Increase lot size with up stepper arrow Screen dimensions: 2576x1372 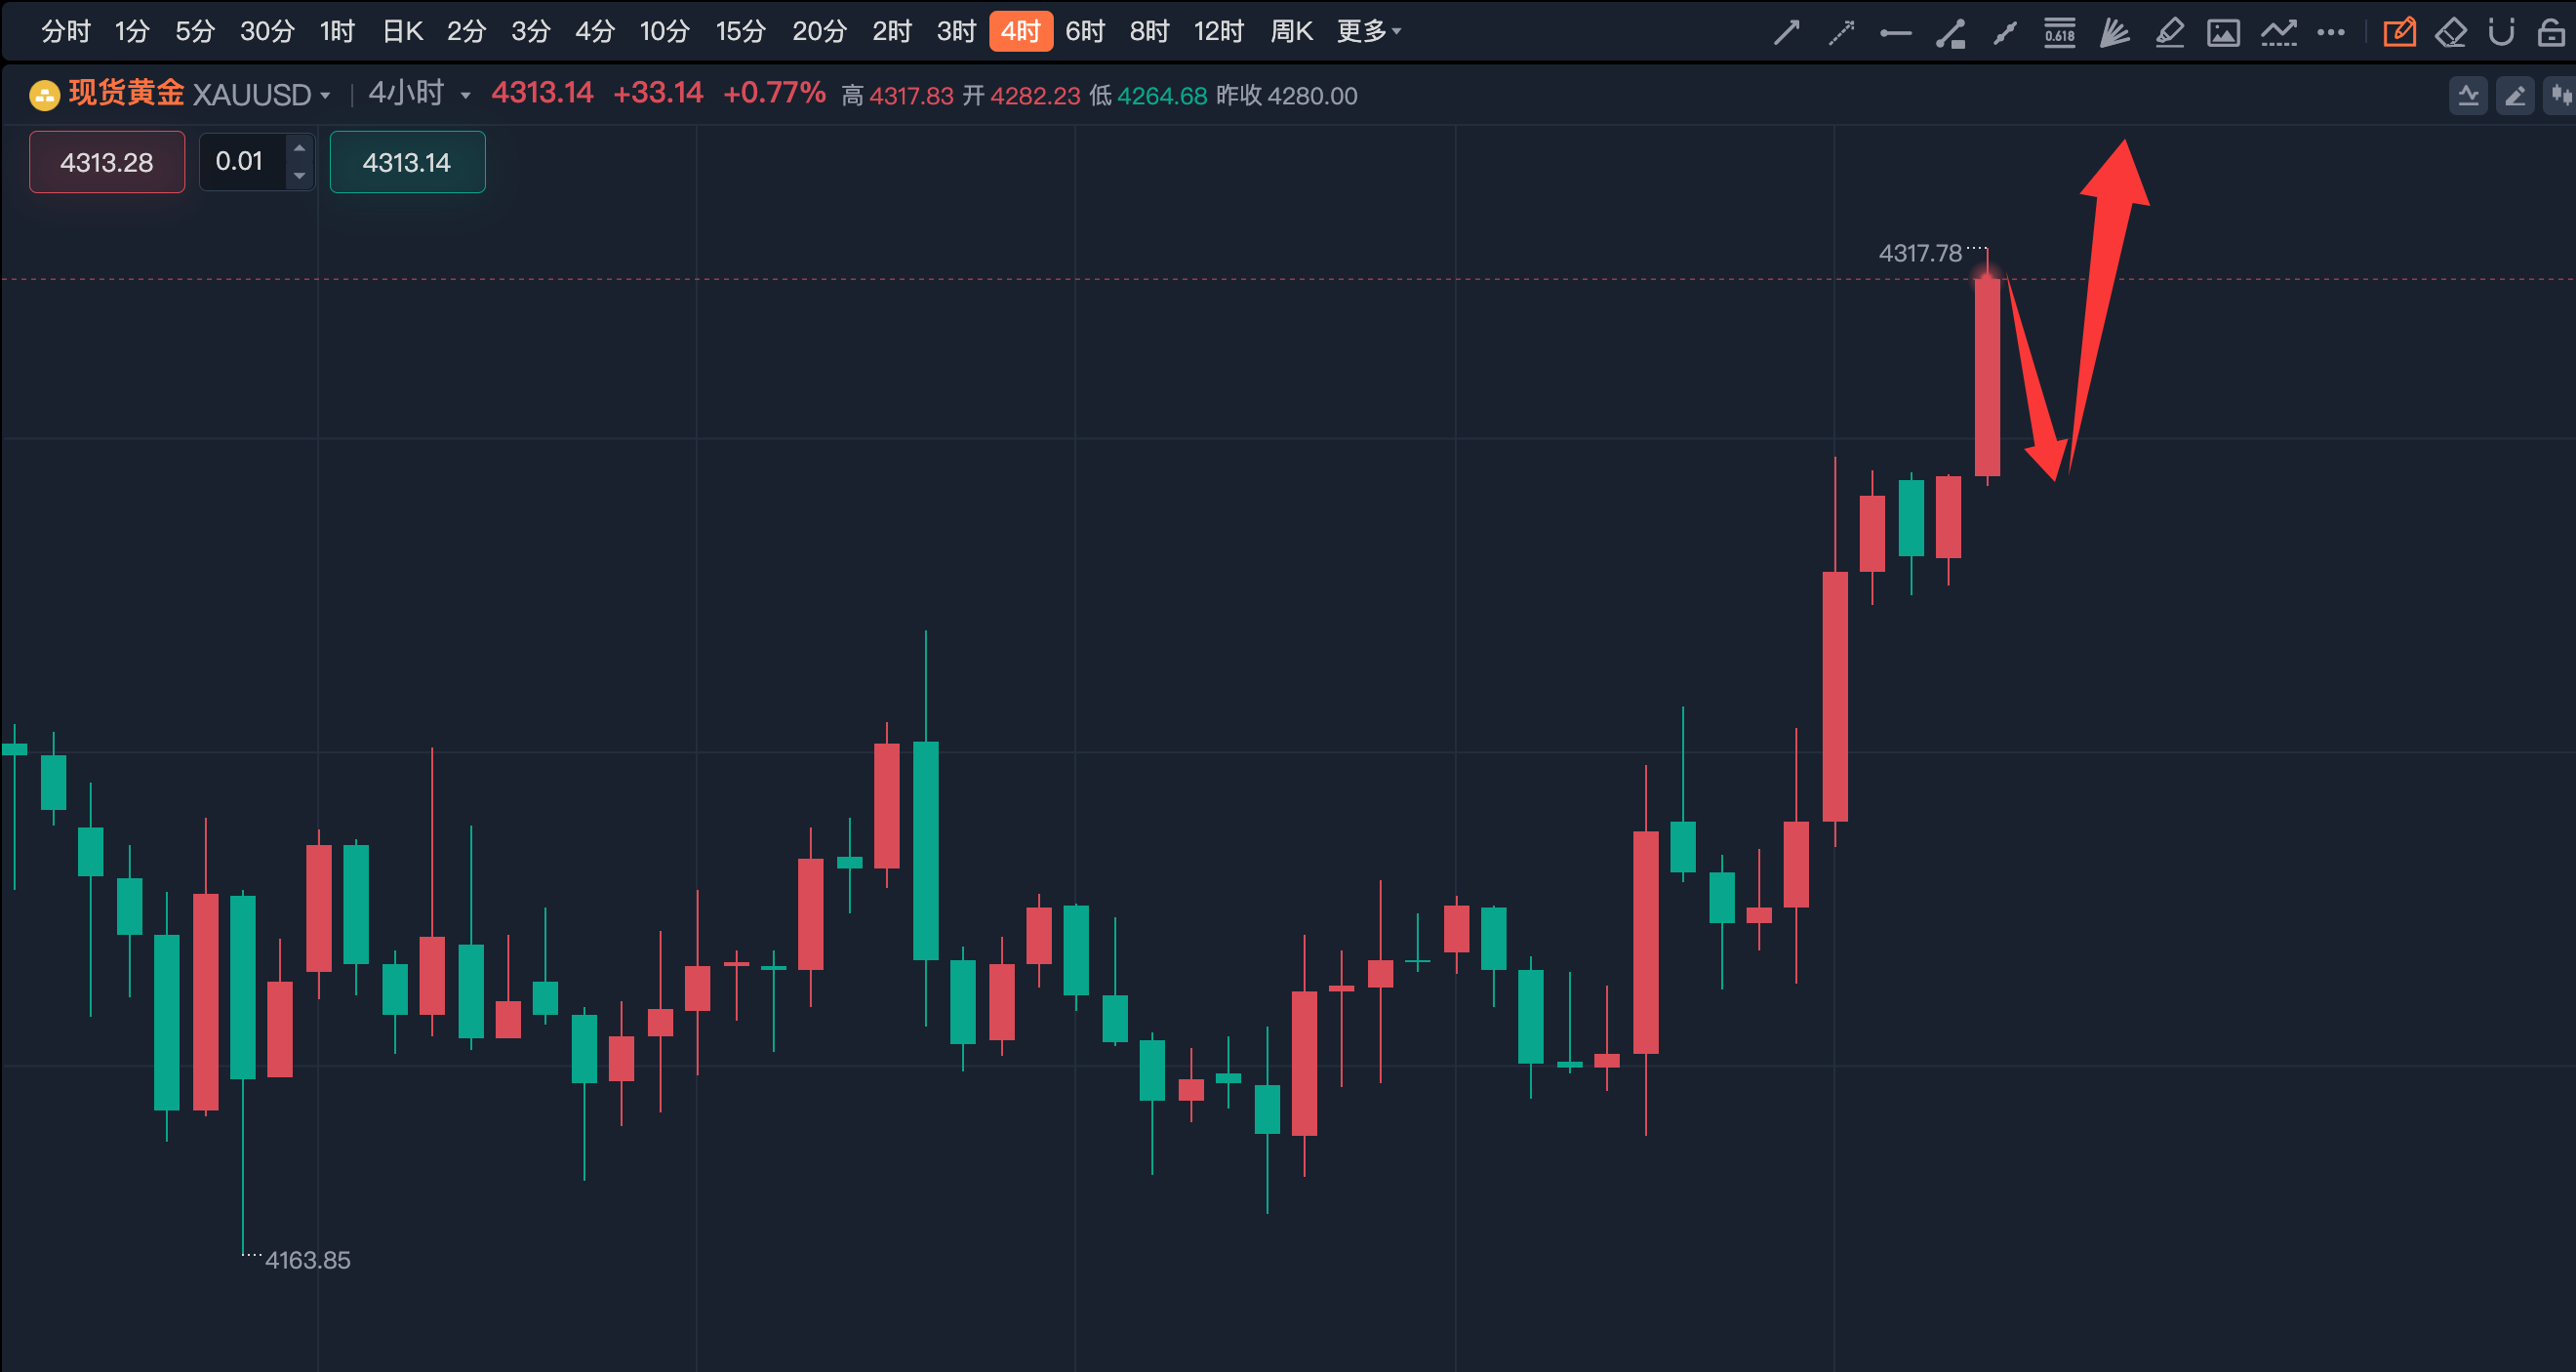pyautogui.click(x=299, y=148)
